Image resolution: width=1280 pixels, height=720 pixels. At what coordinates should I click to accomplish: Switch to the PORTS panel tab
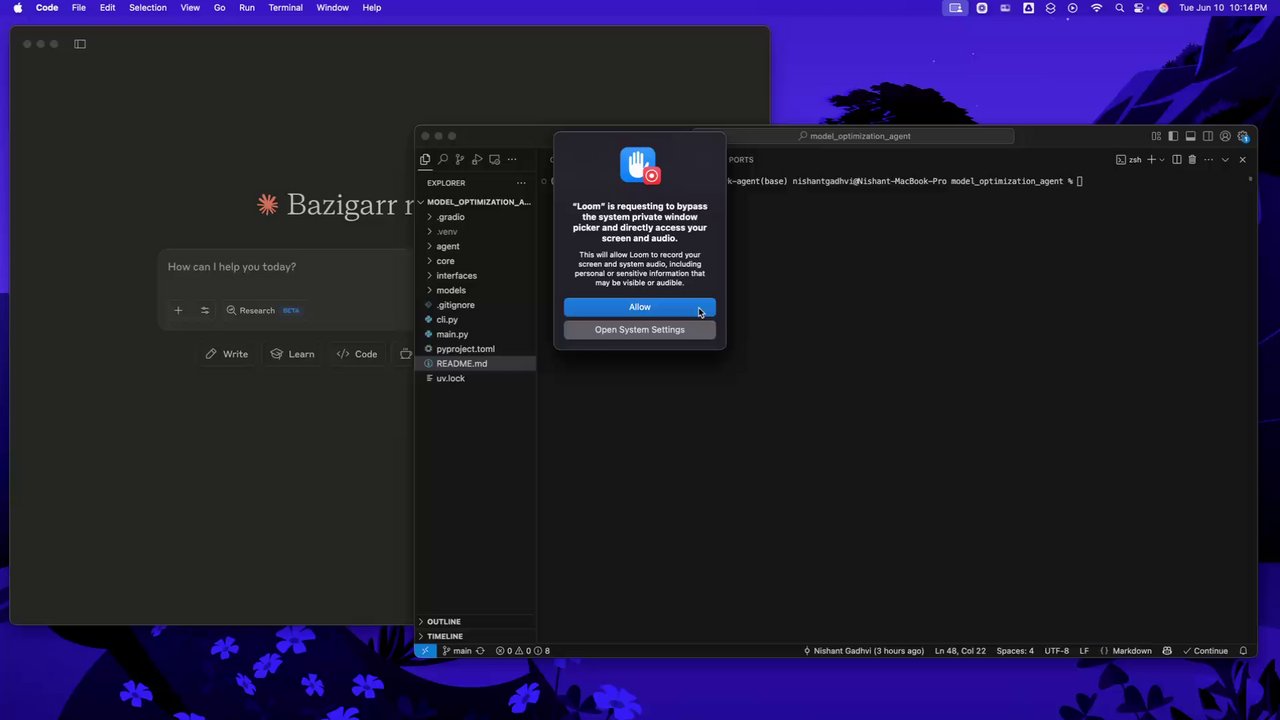coord(740,160)
